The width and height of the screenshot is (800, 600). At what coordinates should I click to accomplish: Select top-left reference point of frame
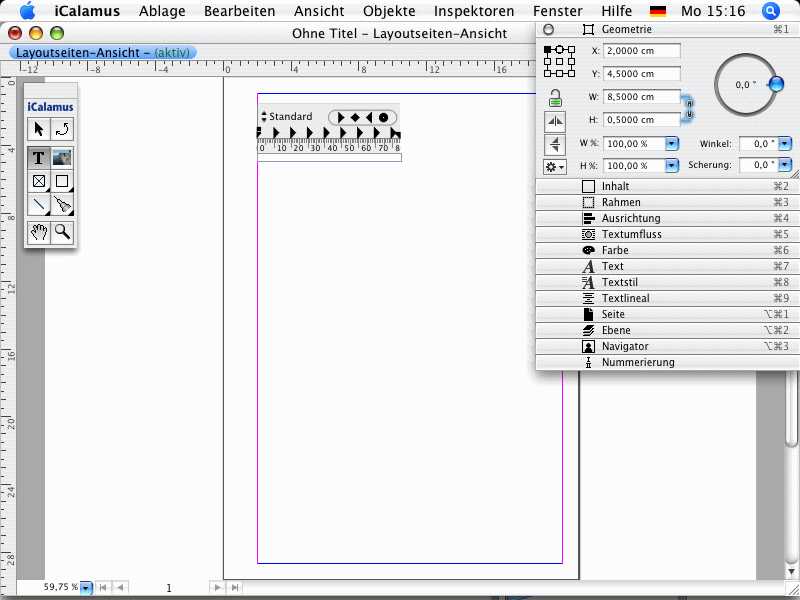click(x=546, y=49)
